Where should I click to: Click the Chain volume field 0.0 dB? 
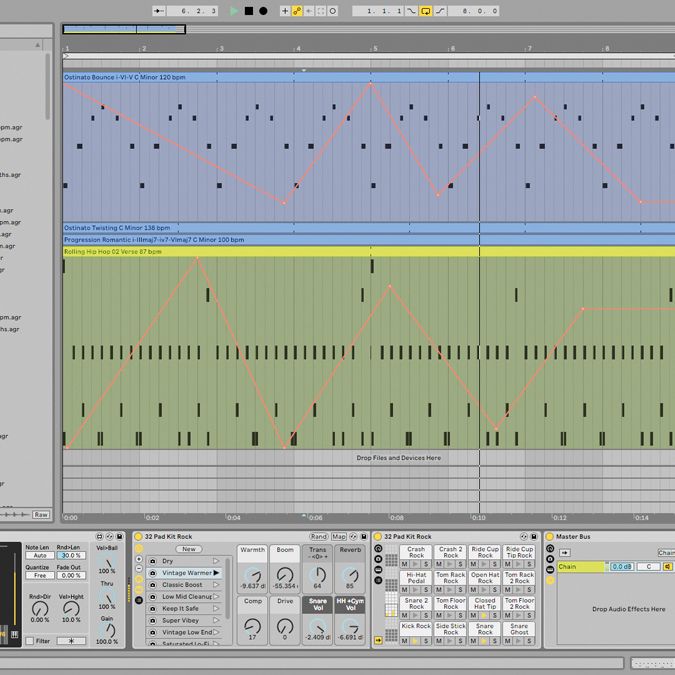click(622, 567)
